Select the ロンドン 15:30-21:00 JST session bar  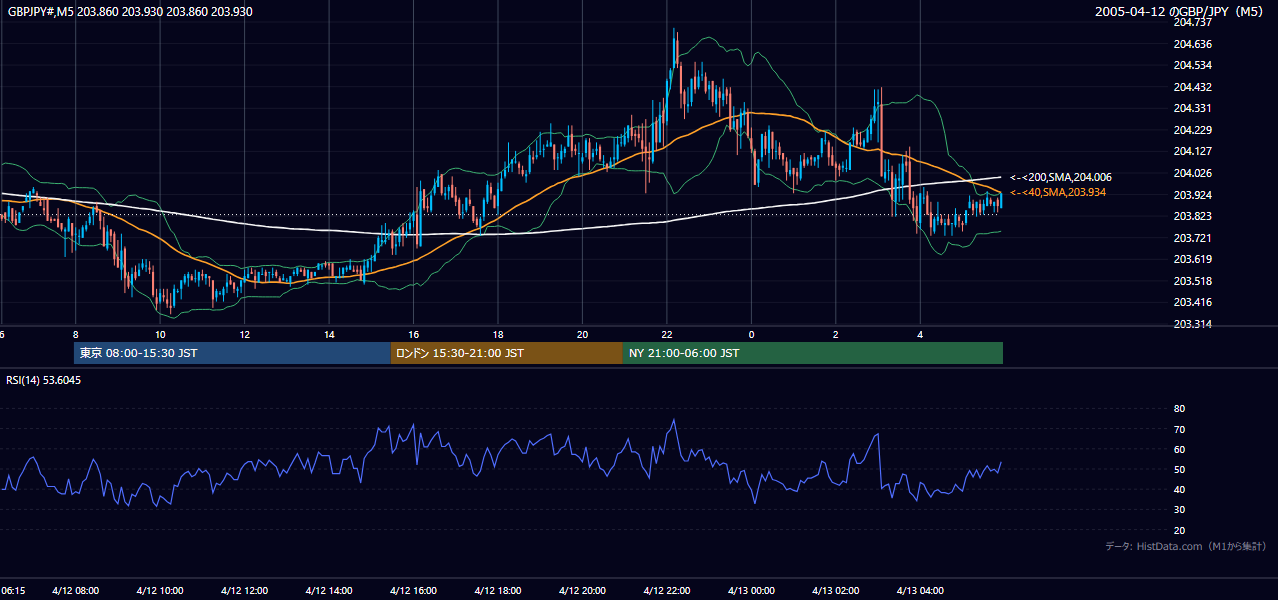[x=507, y=353]
